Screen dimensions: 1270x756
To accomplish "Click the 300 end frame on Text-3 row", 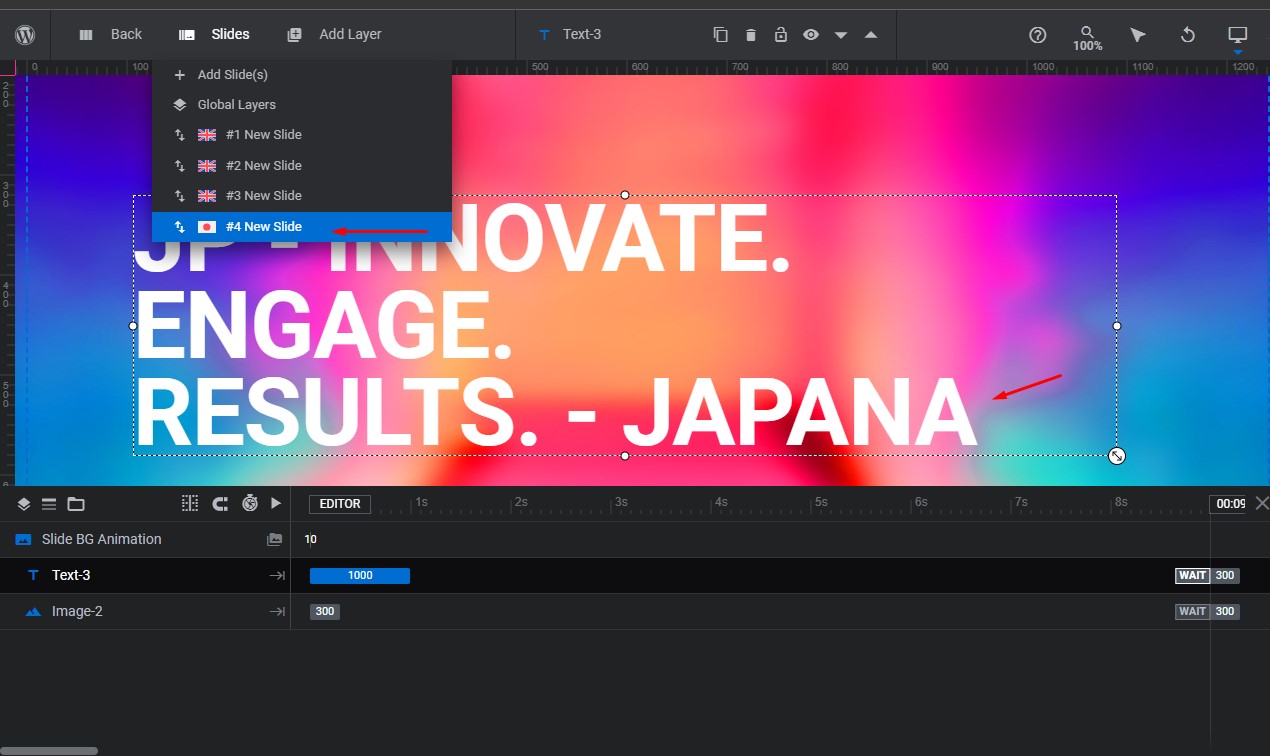I will (x=1225, y=575).
